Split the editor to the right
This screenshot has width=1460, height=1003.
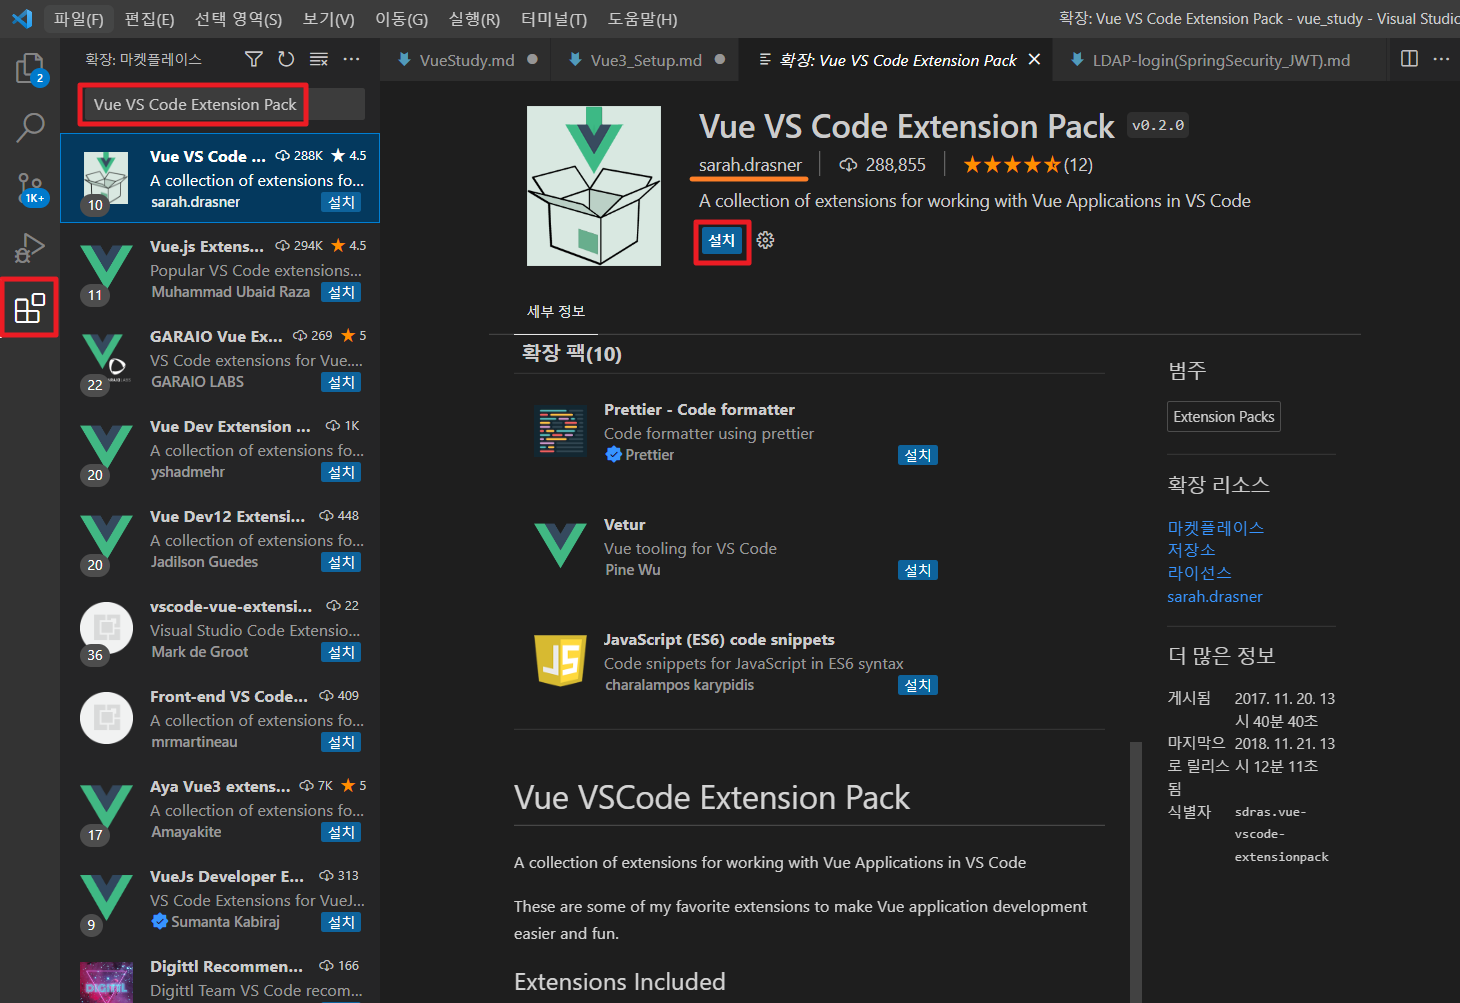pos(1409,59)
